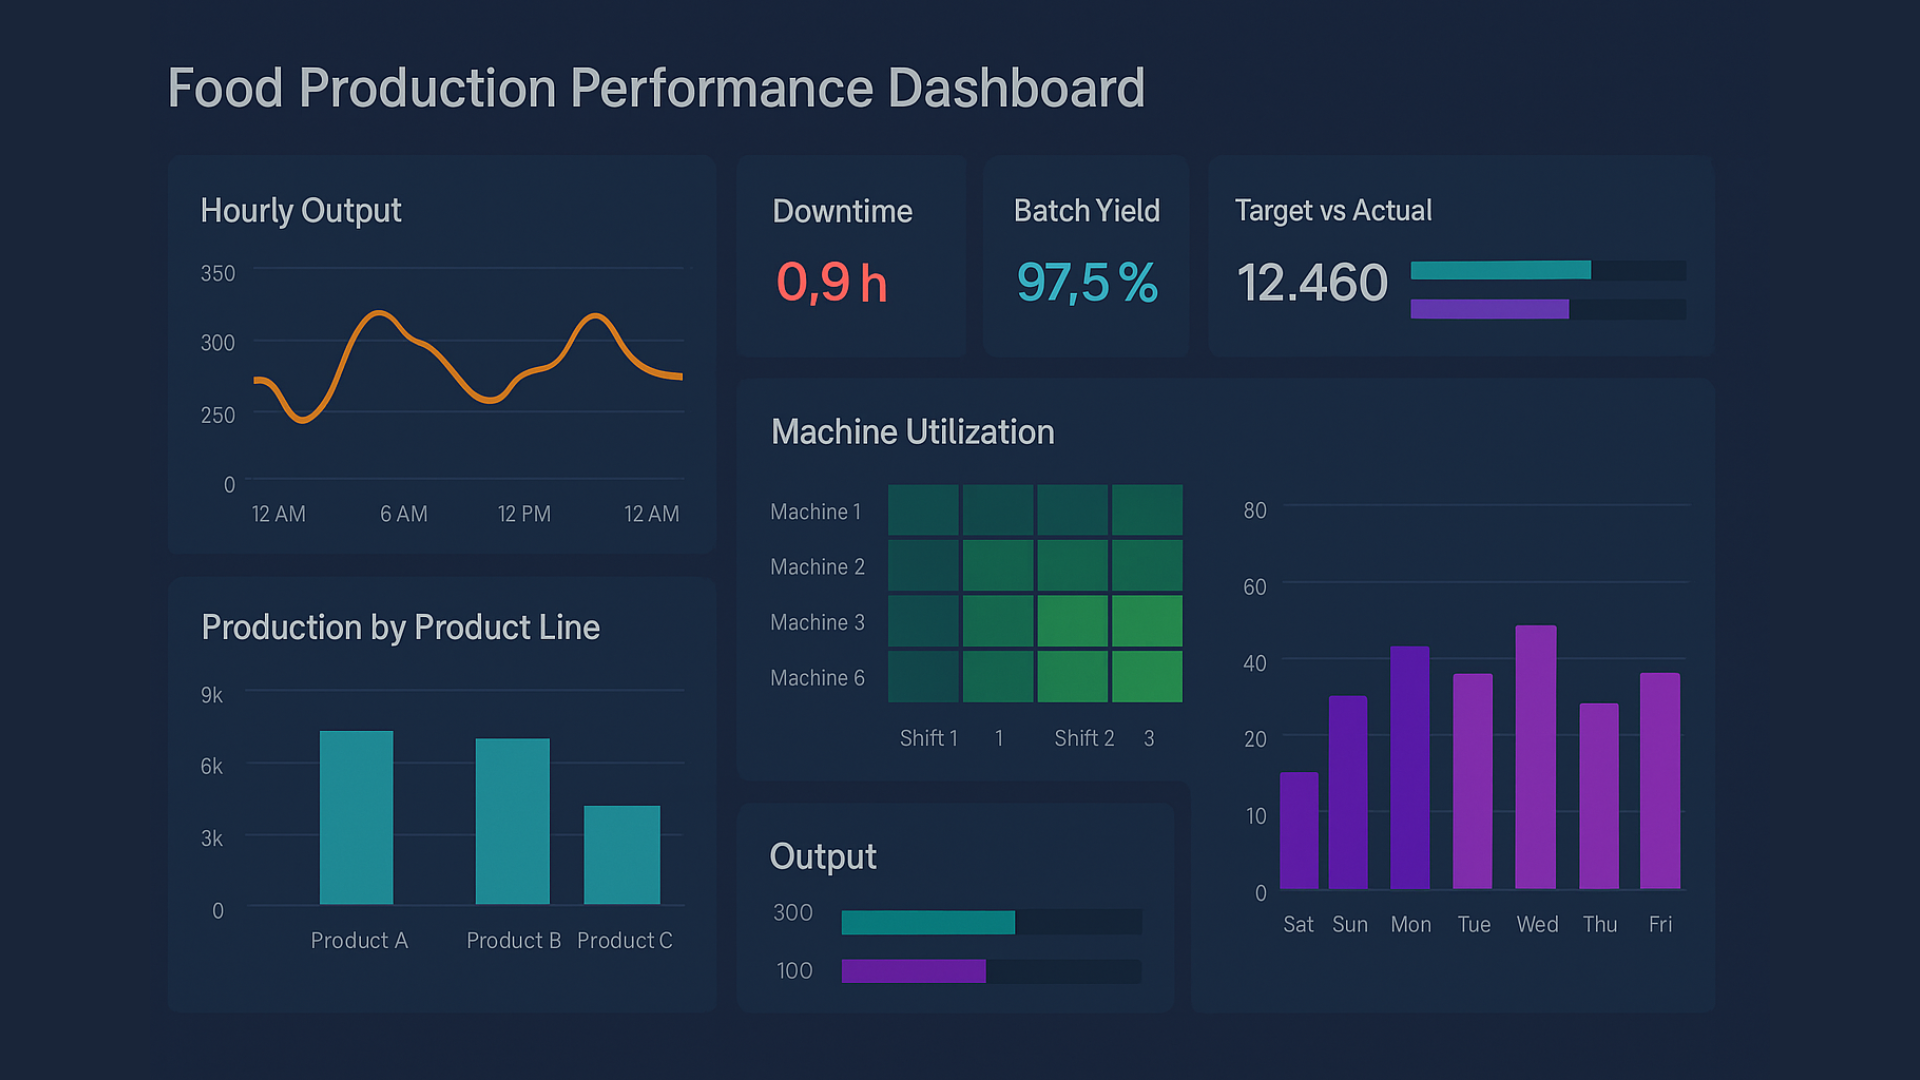
Task: Click the purple Output 100 bar
Action: (913, 971)
